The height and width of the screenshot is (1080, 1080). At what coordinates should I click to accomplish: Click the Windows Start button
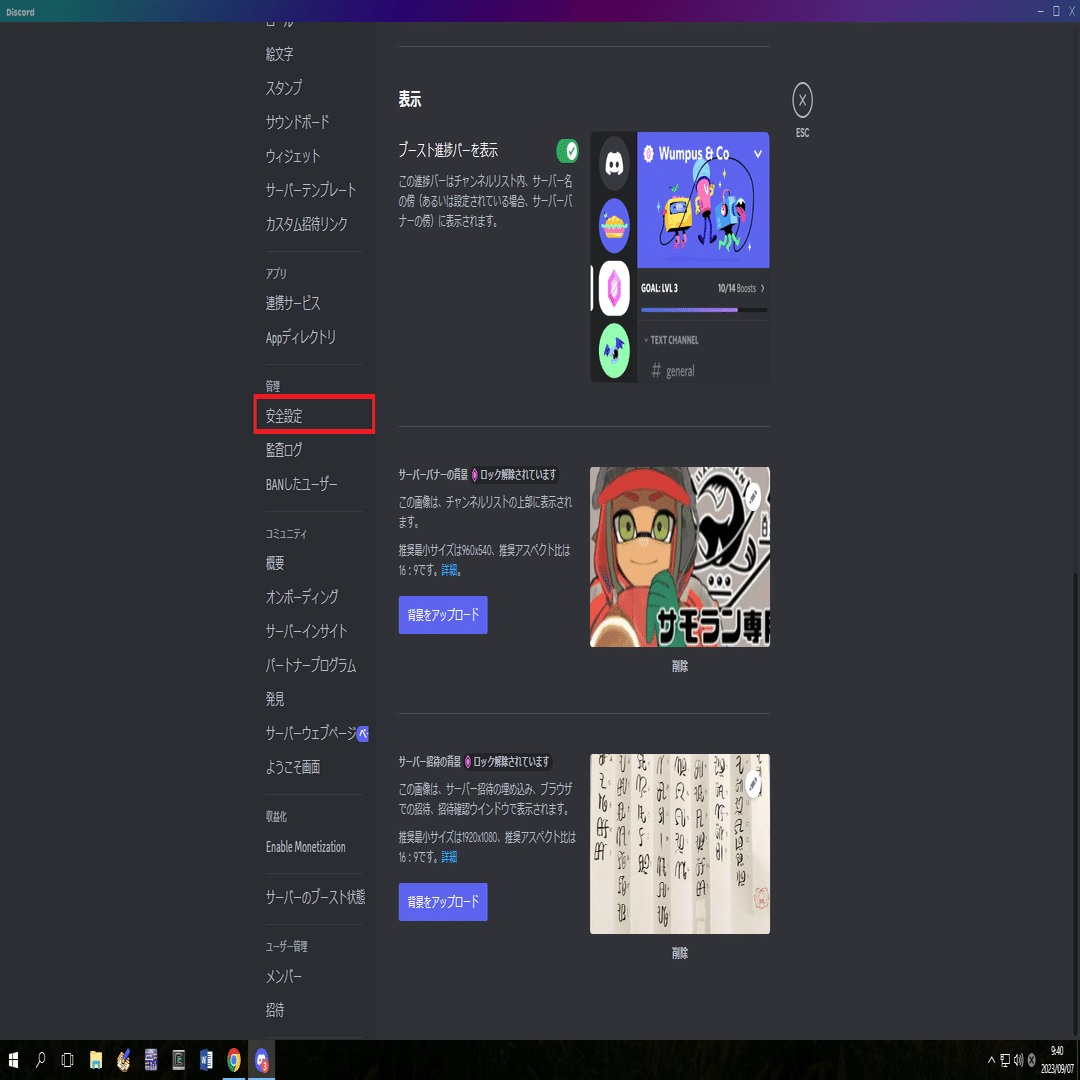coord(15,1059)
